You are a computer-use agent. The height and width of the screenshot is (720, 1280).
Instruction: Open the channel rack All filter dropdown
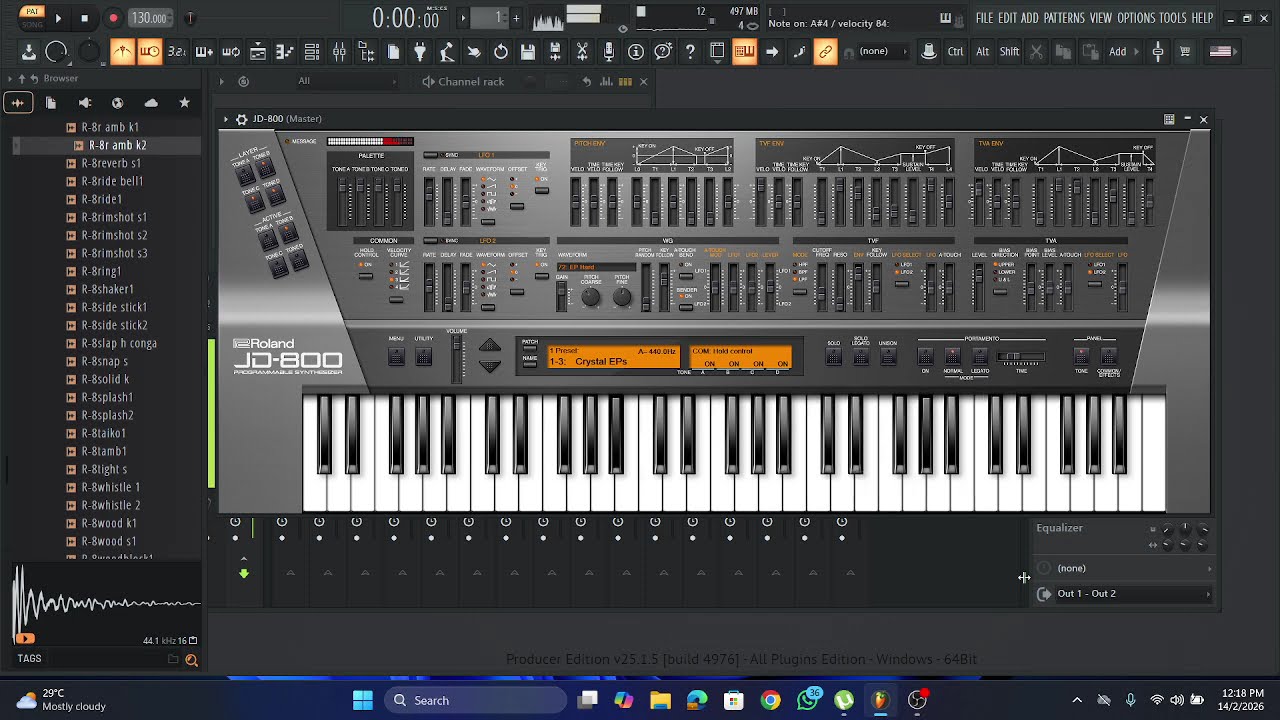346,81
